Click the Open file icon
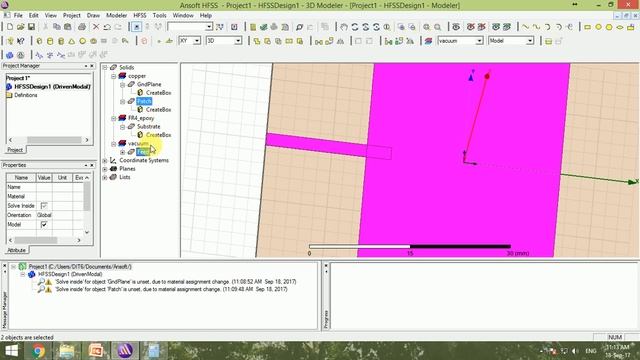Image resolution: width=640 pixels, height=360 pixels. coord(20,27)
